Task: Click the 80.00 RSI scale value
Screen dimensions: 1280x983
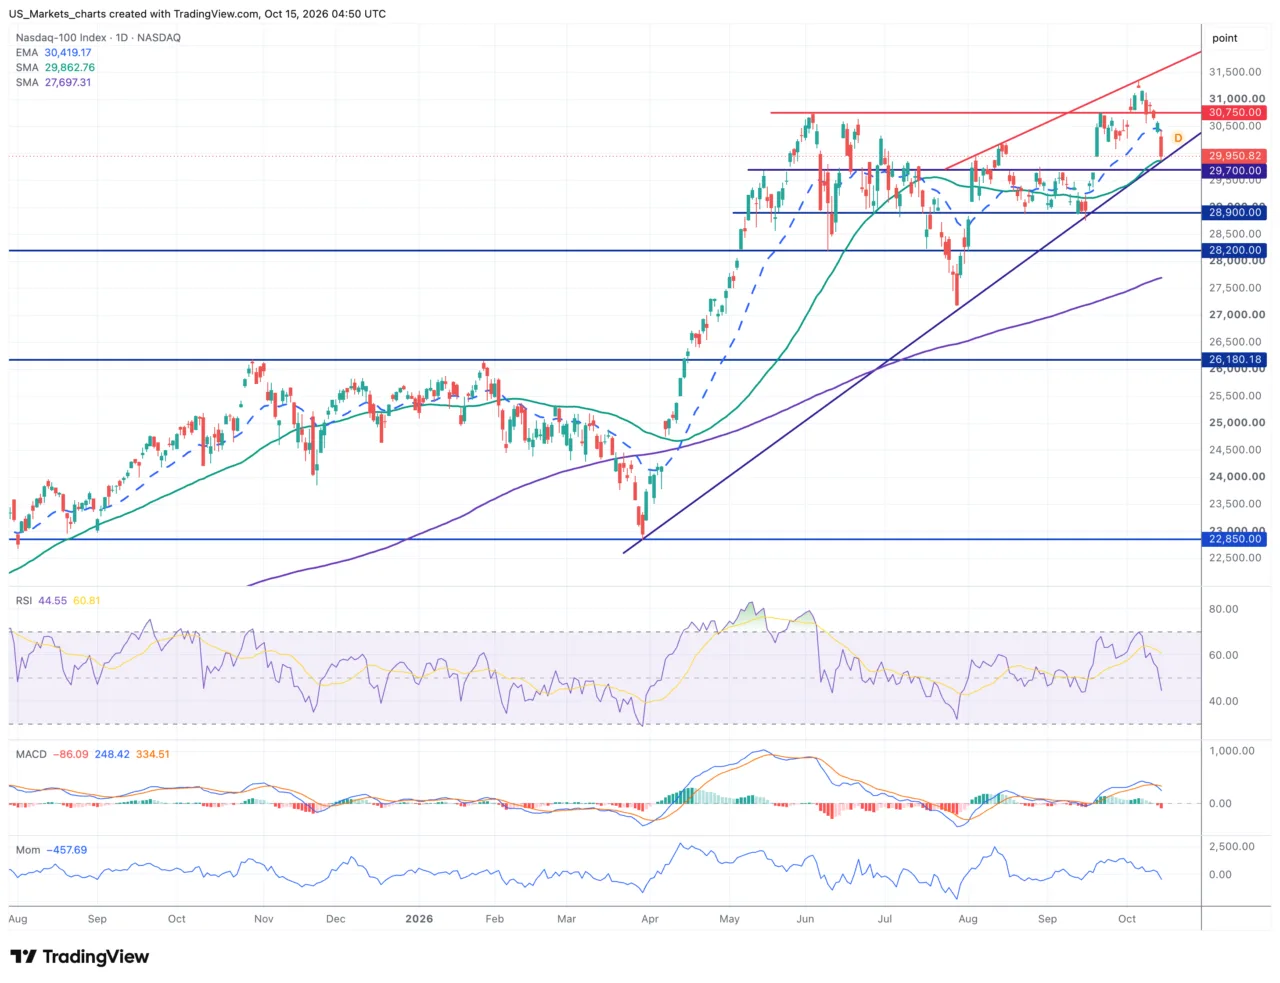Action: [x=1224, y=609]
